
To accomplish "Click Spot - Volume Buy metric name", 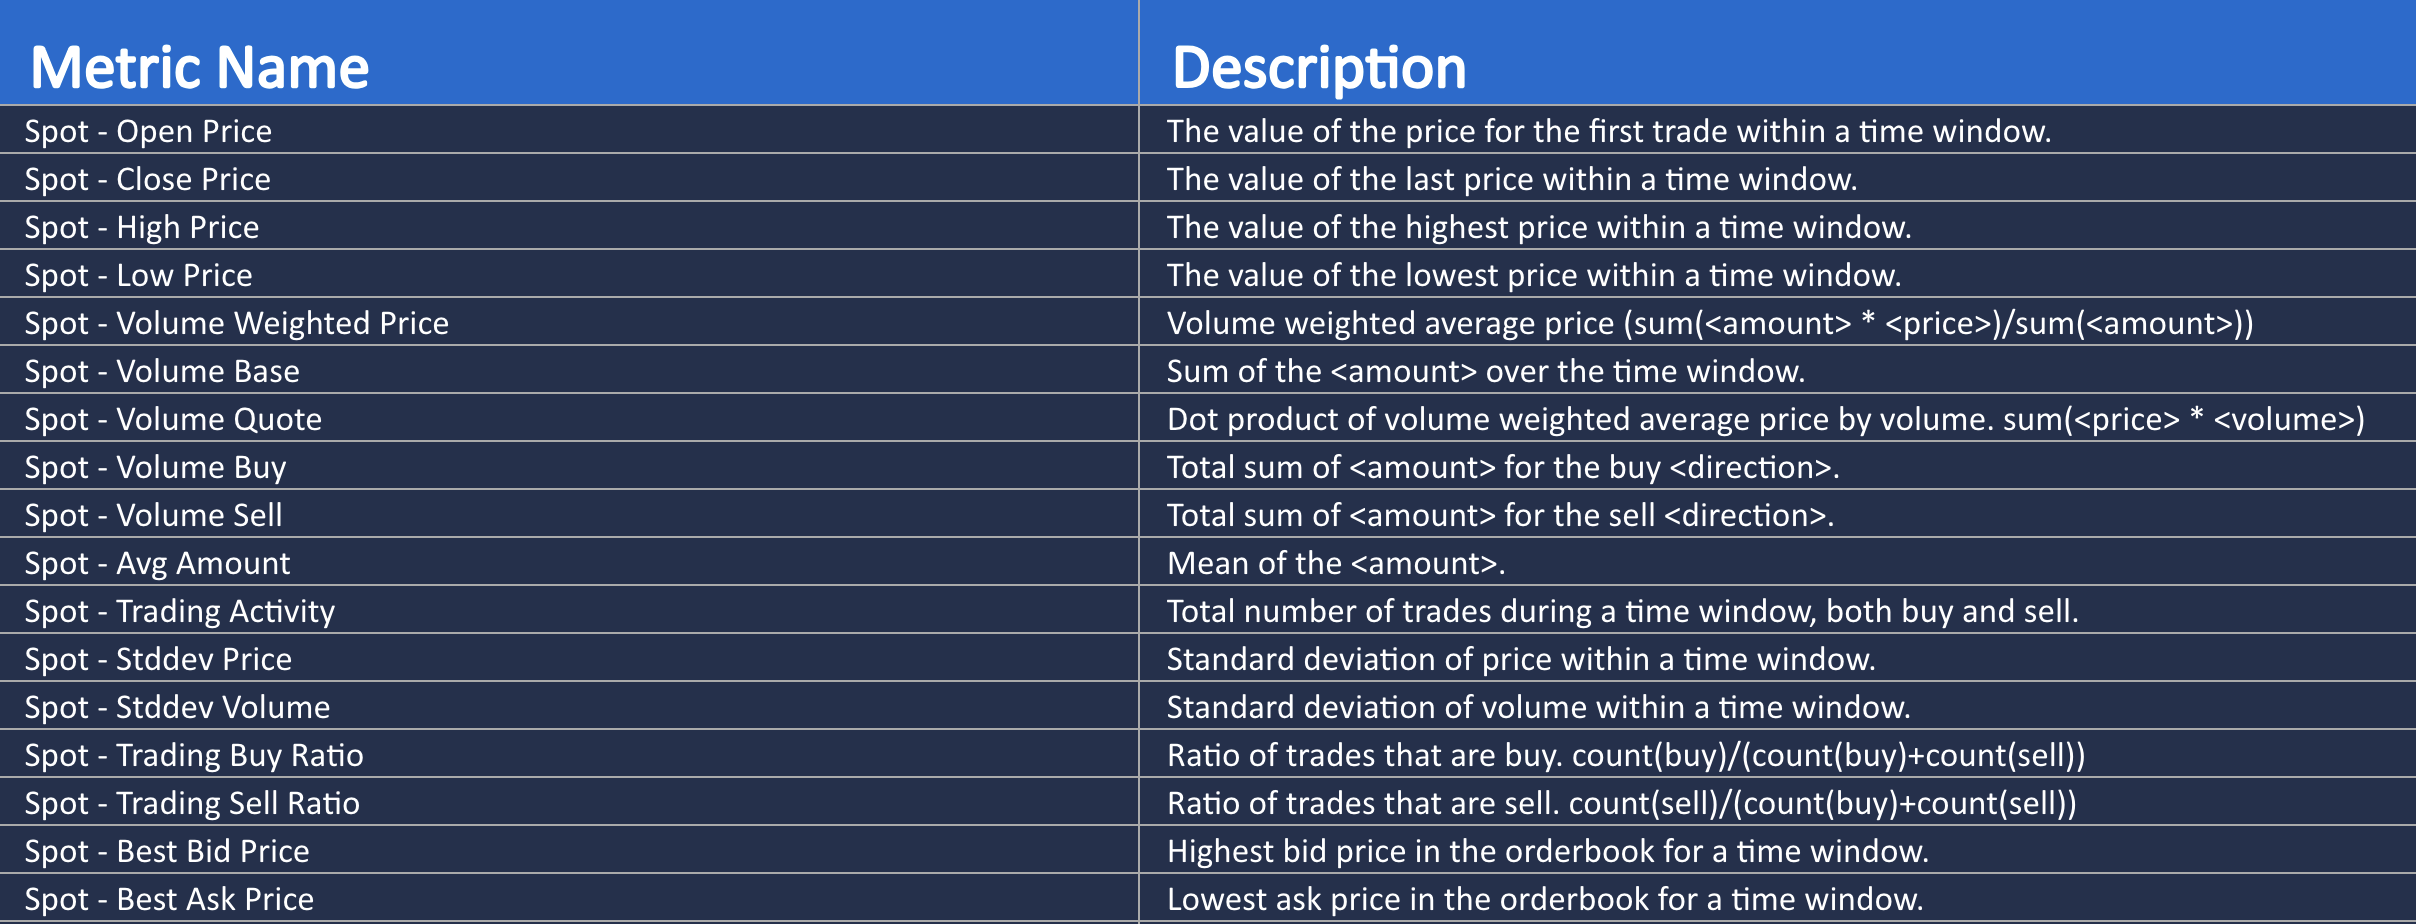I will [155, 467].
